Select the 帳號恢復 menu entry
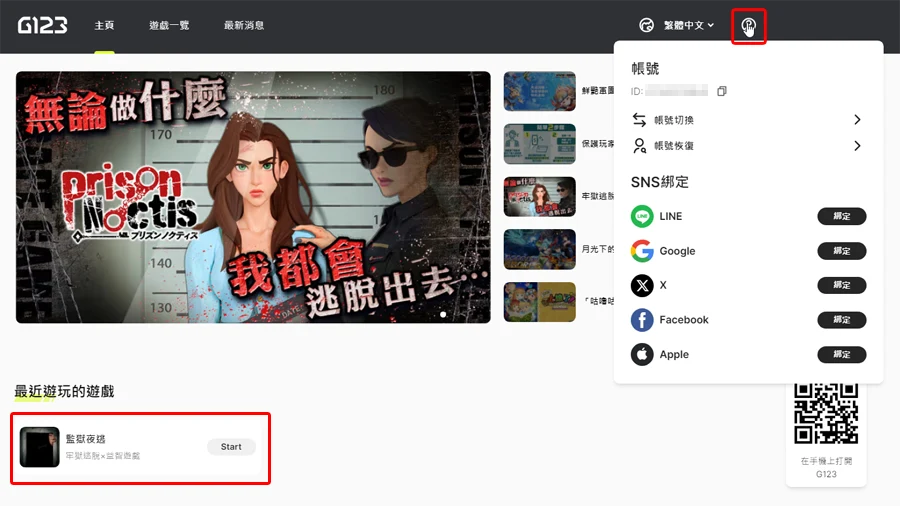Screen dimensions: 900x506 point(748,146)
